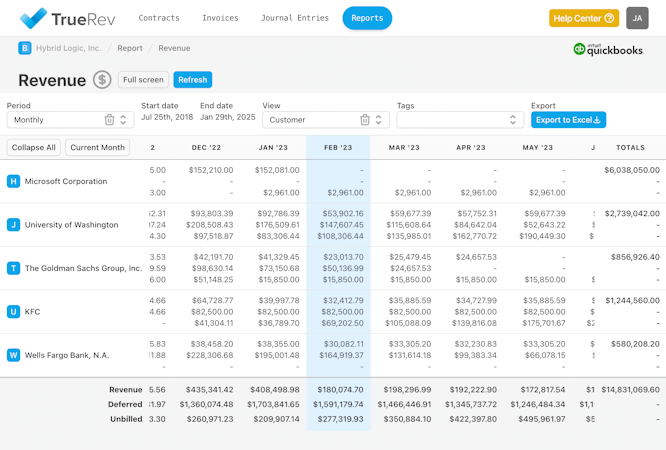Click the TOTALS column header
This screenshot has height=450, width=666.
[630, 147]
